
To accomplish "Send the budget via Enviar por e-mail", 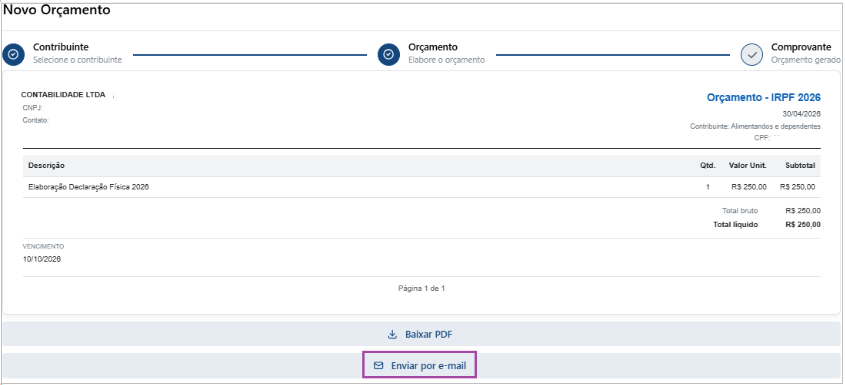I will coord(422,366).
